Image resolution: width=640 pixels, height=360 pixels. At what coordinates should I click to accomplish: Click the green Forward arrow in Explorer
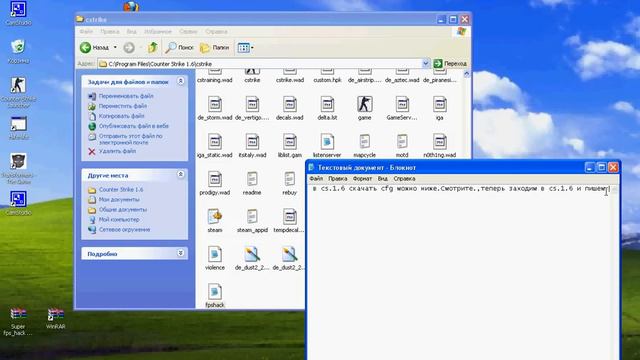(129, 48)
